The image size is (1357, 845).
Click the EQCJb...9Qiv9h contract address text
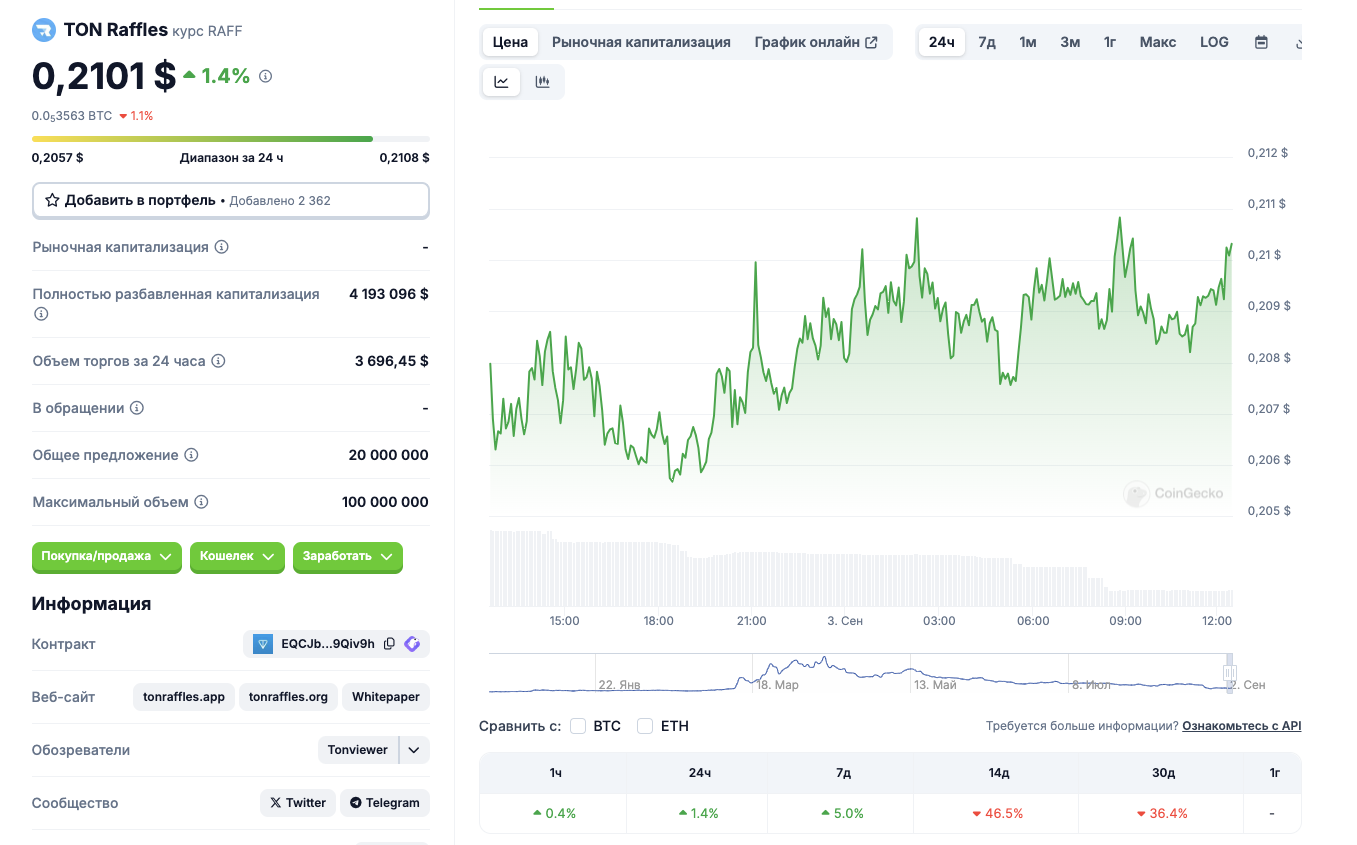[328, 644]
